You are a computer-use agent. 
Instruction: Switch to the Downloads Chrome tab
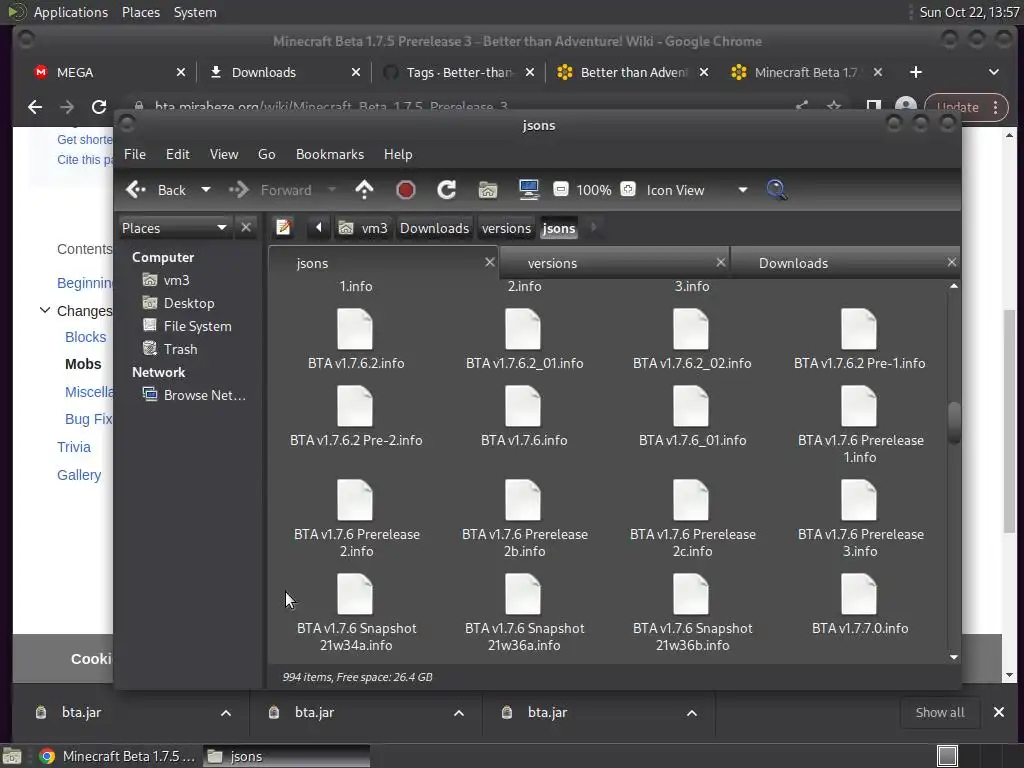coord(283,72)
